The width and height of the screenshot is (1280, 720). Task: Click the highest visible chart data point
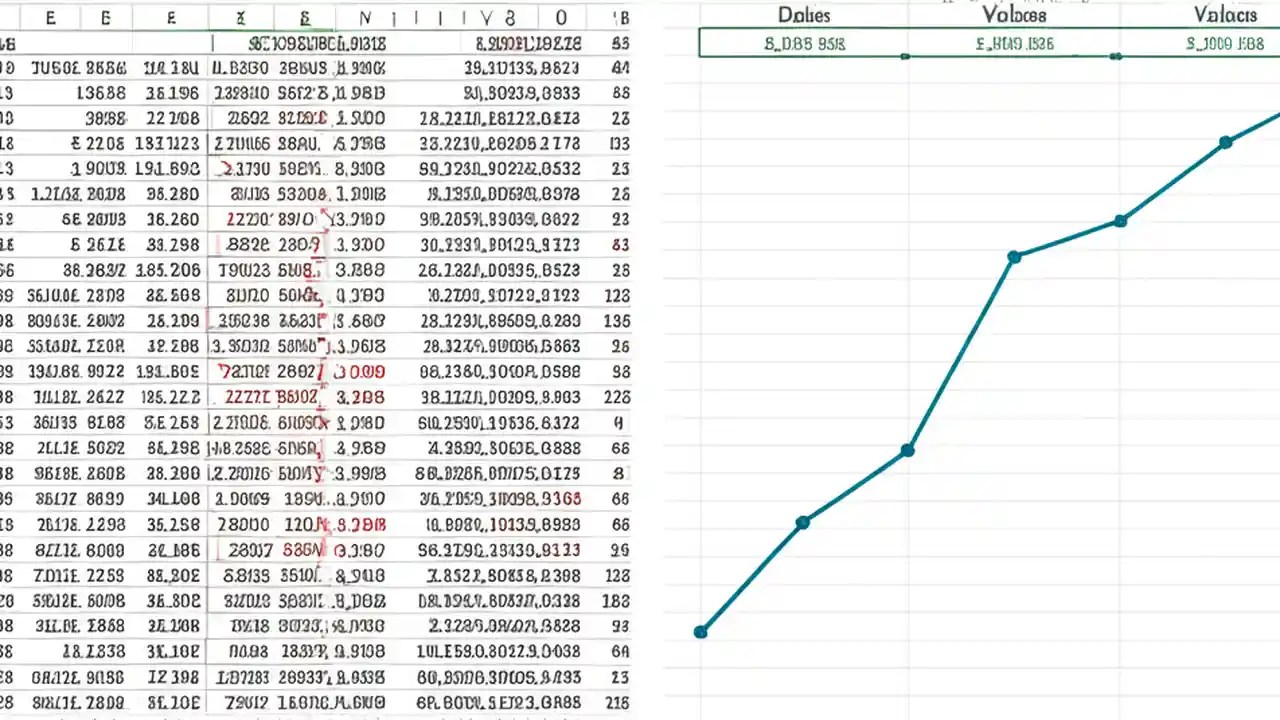point(1225,143)
